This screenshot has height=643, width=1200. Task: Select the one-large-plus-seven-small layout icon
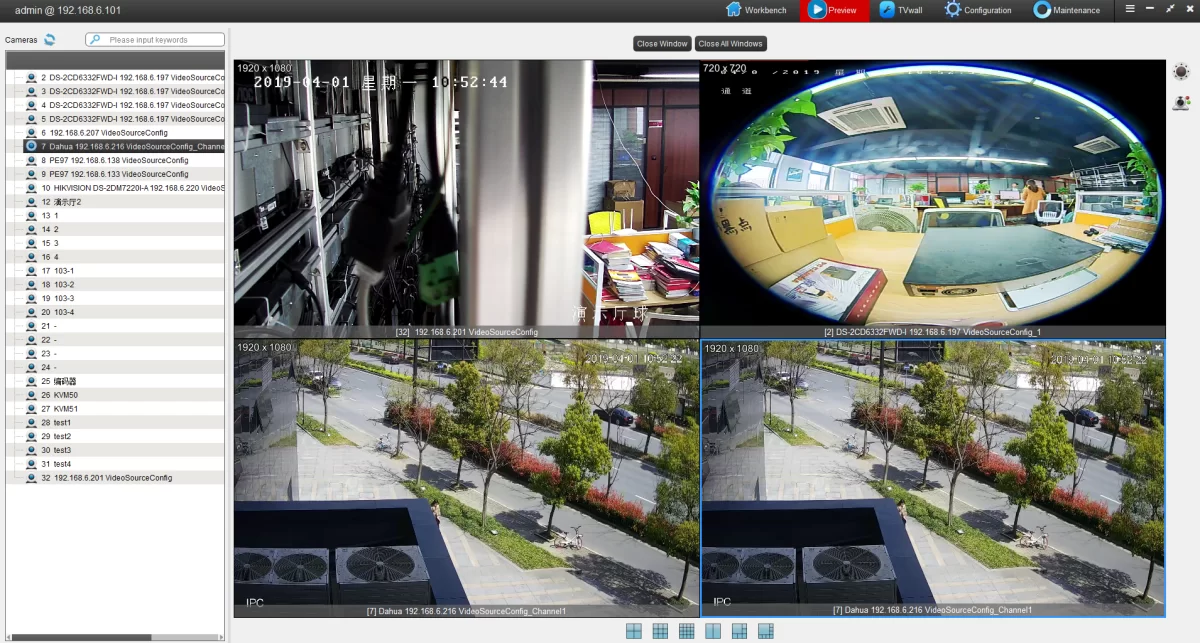click(765, 631)
